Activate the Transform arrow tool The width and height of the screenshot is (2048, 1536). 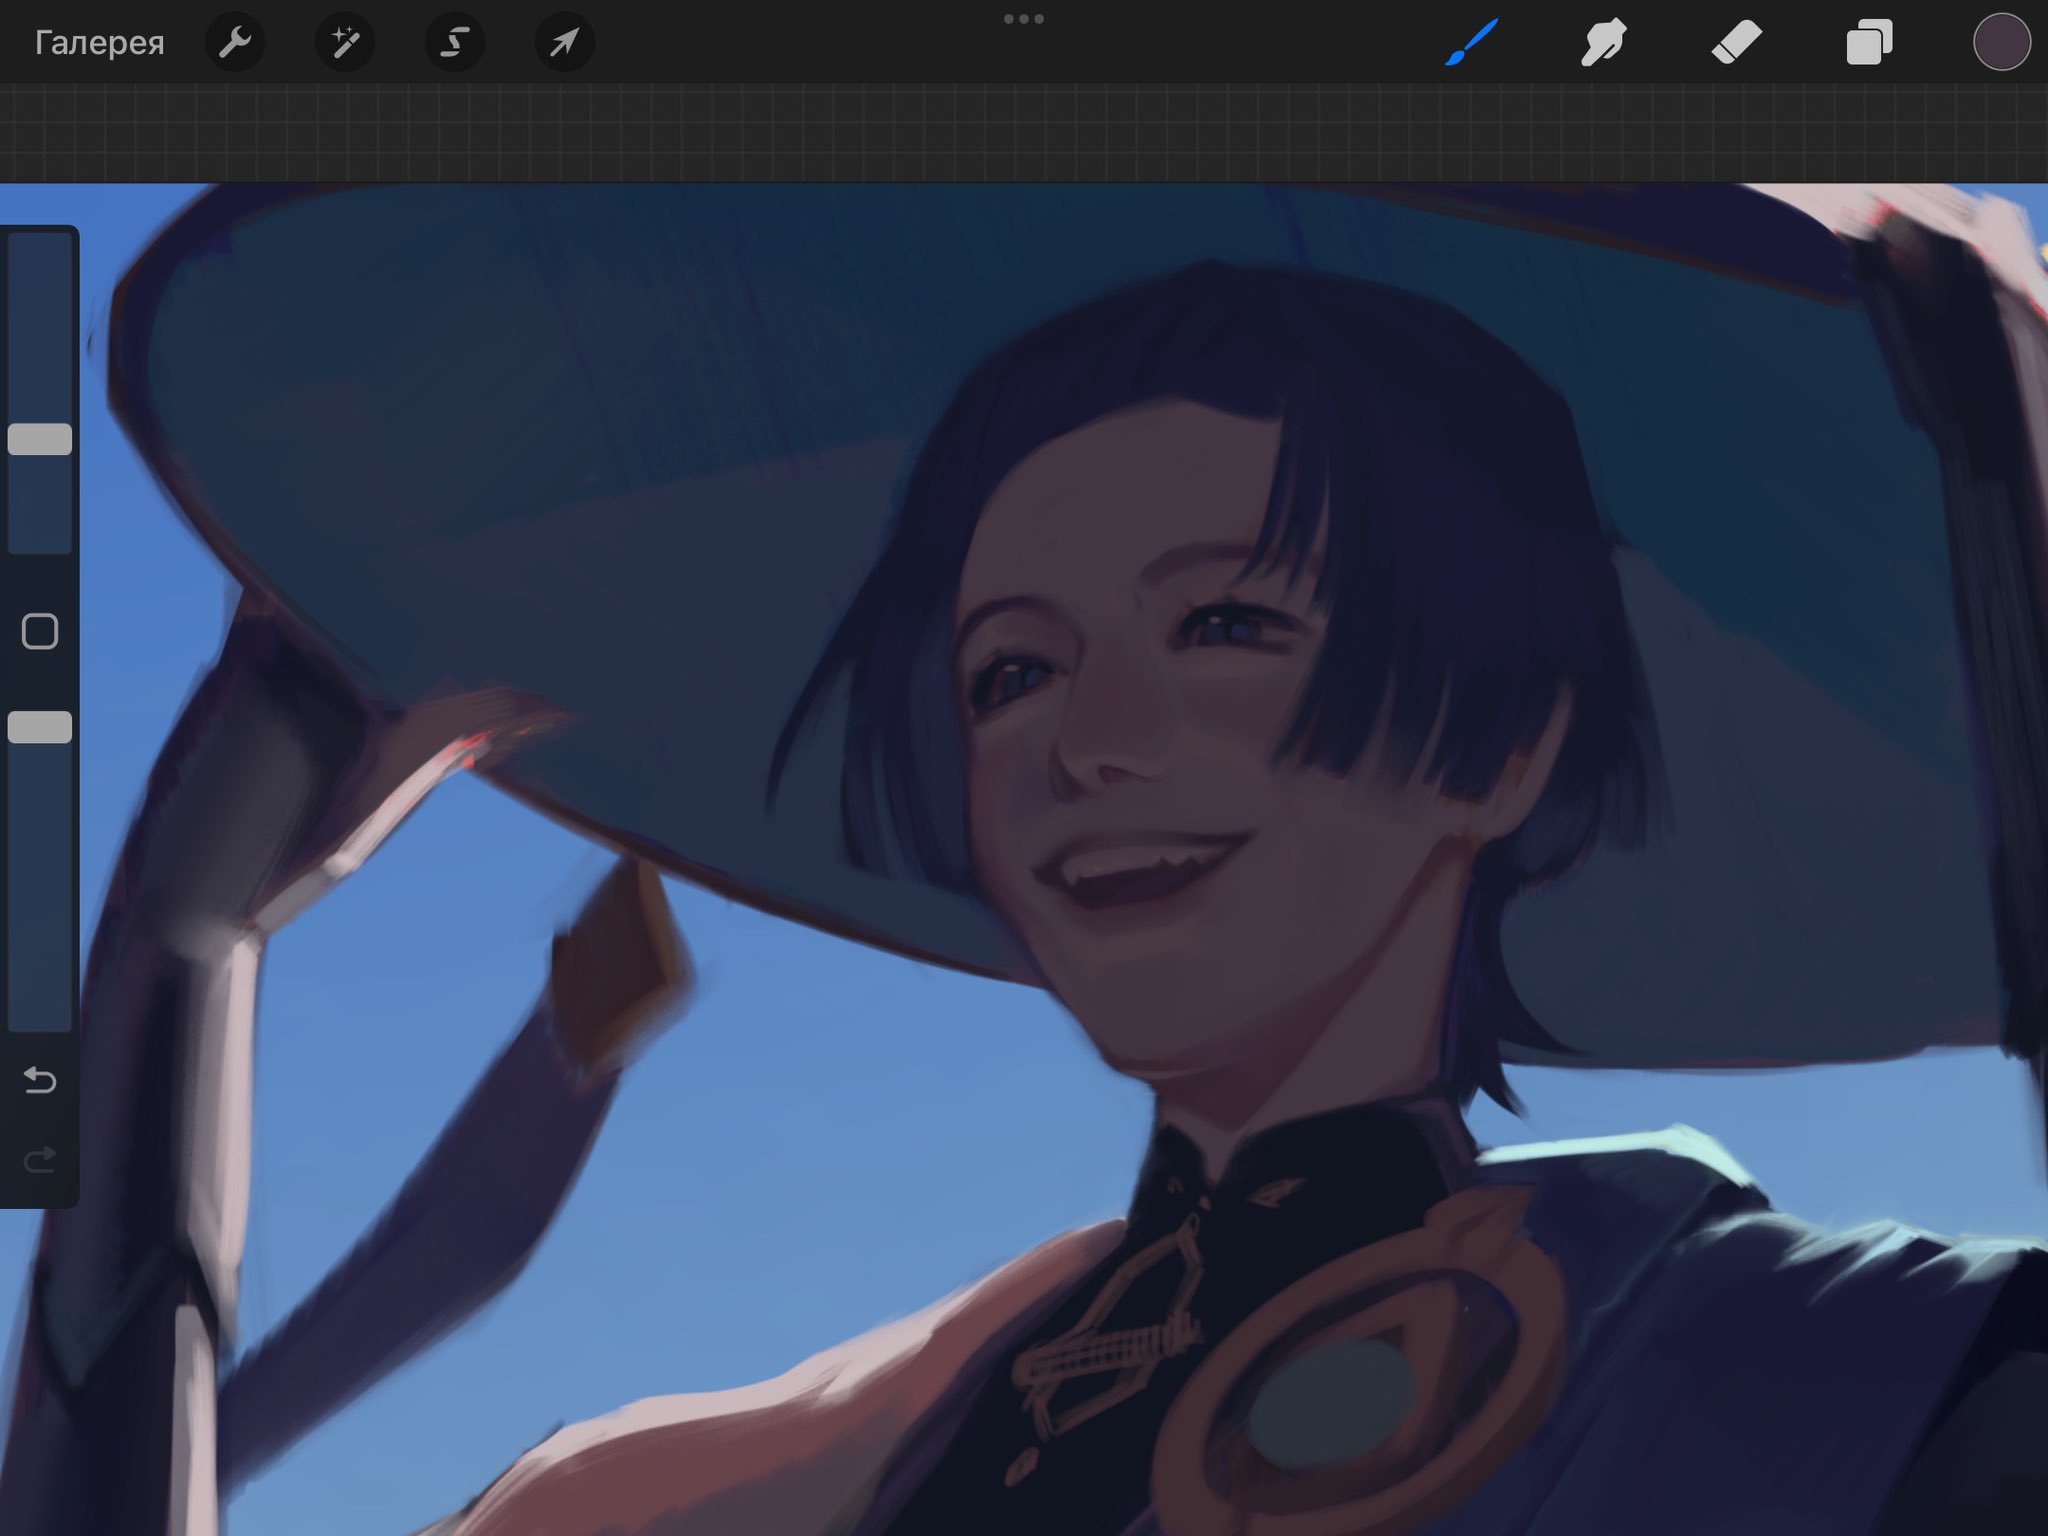pos(565,43)
